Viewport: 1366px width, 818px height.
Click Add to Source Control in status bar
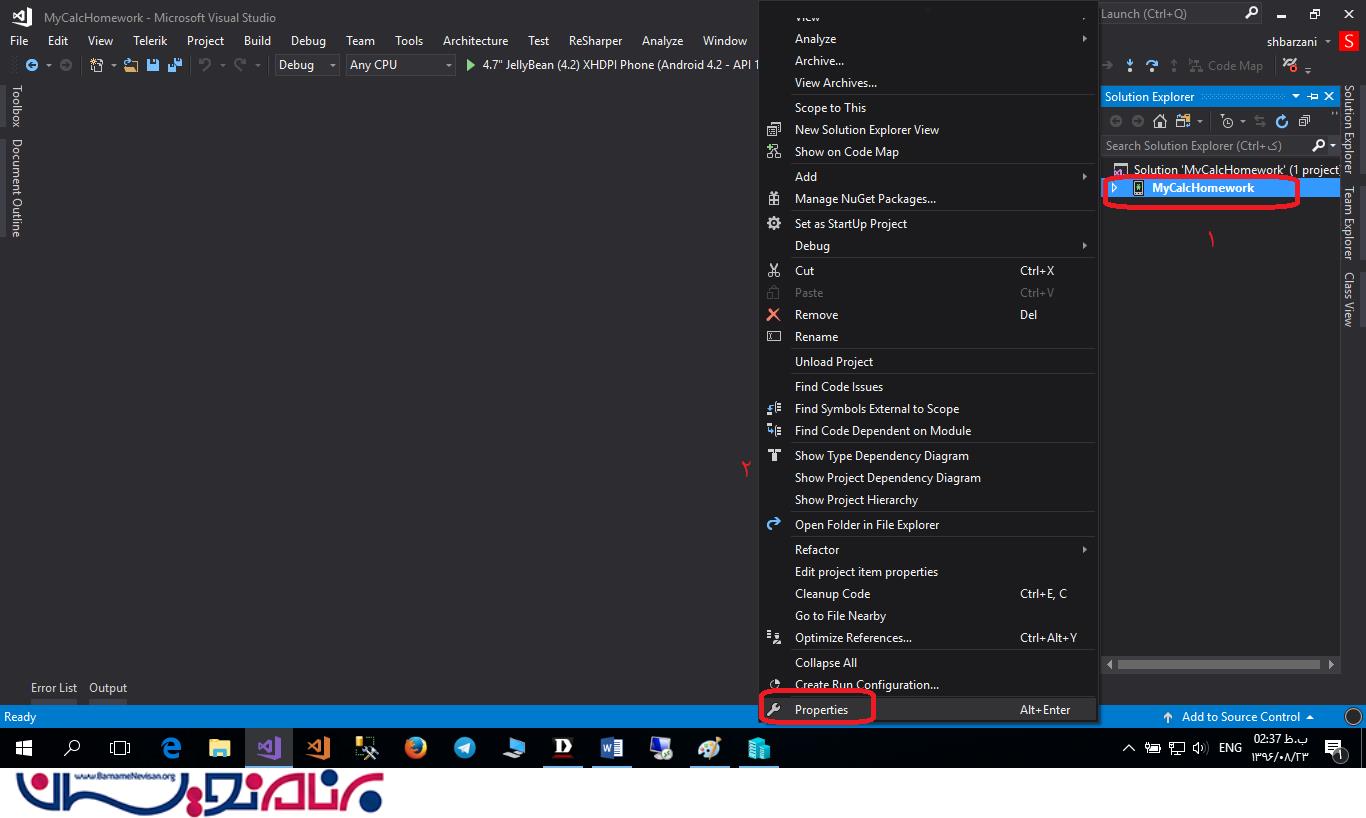[1240, 717]
